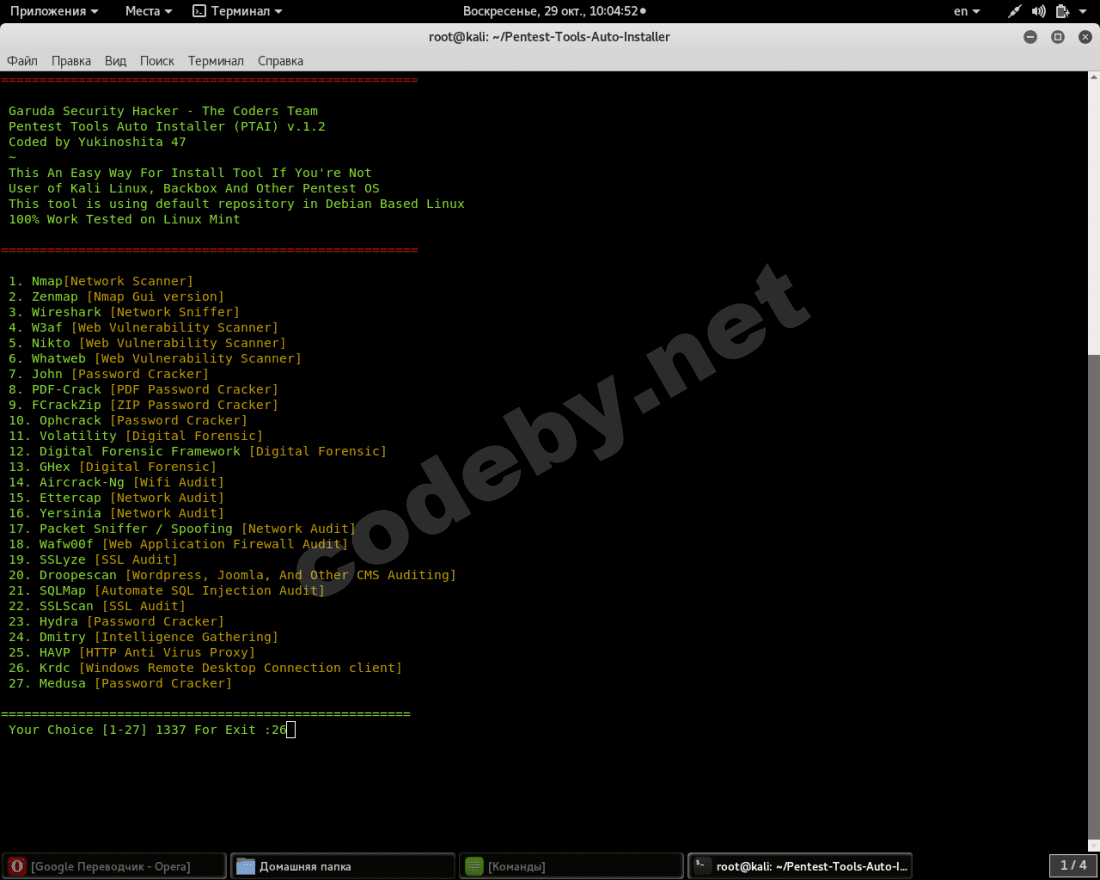Click 'Pentest Tools Auto Installer (PTAI) v.1.2' line
The image size is (1100, 880).
point(167,126)
